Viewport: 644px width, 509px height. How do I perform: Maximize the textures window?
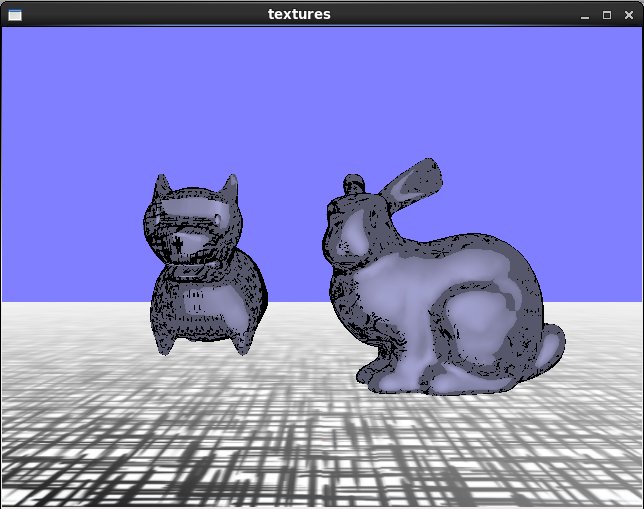607,15
